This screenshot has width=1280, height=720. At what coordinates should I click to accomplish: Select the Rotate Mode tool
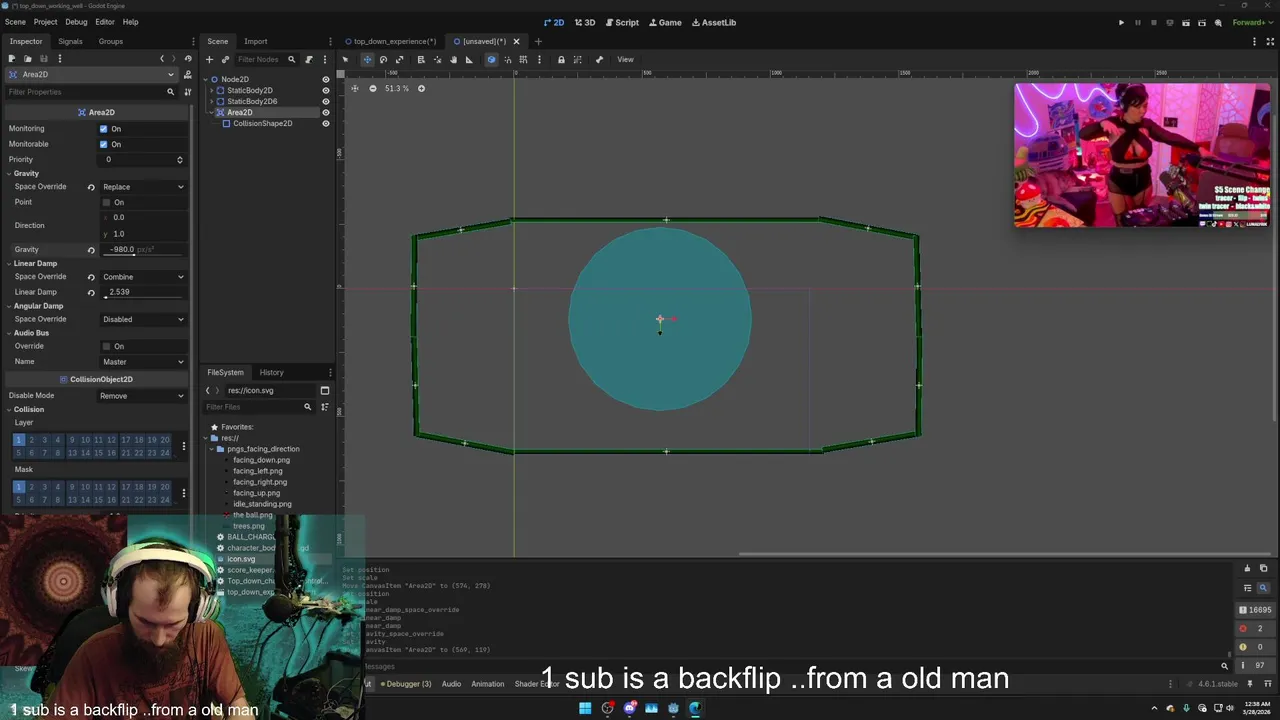click(383, 59)
